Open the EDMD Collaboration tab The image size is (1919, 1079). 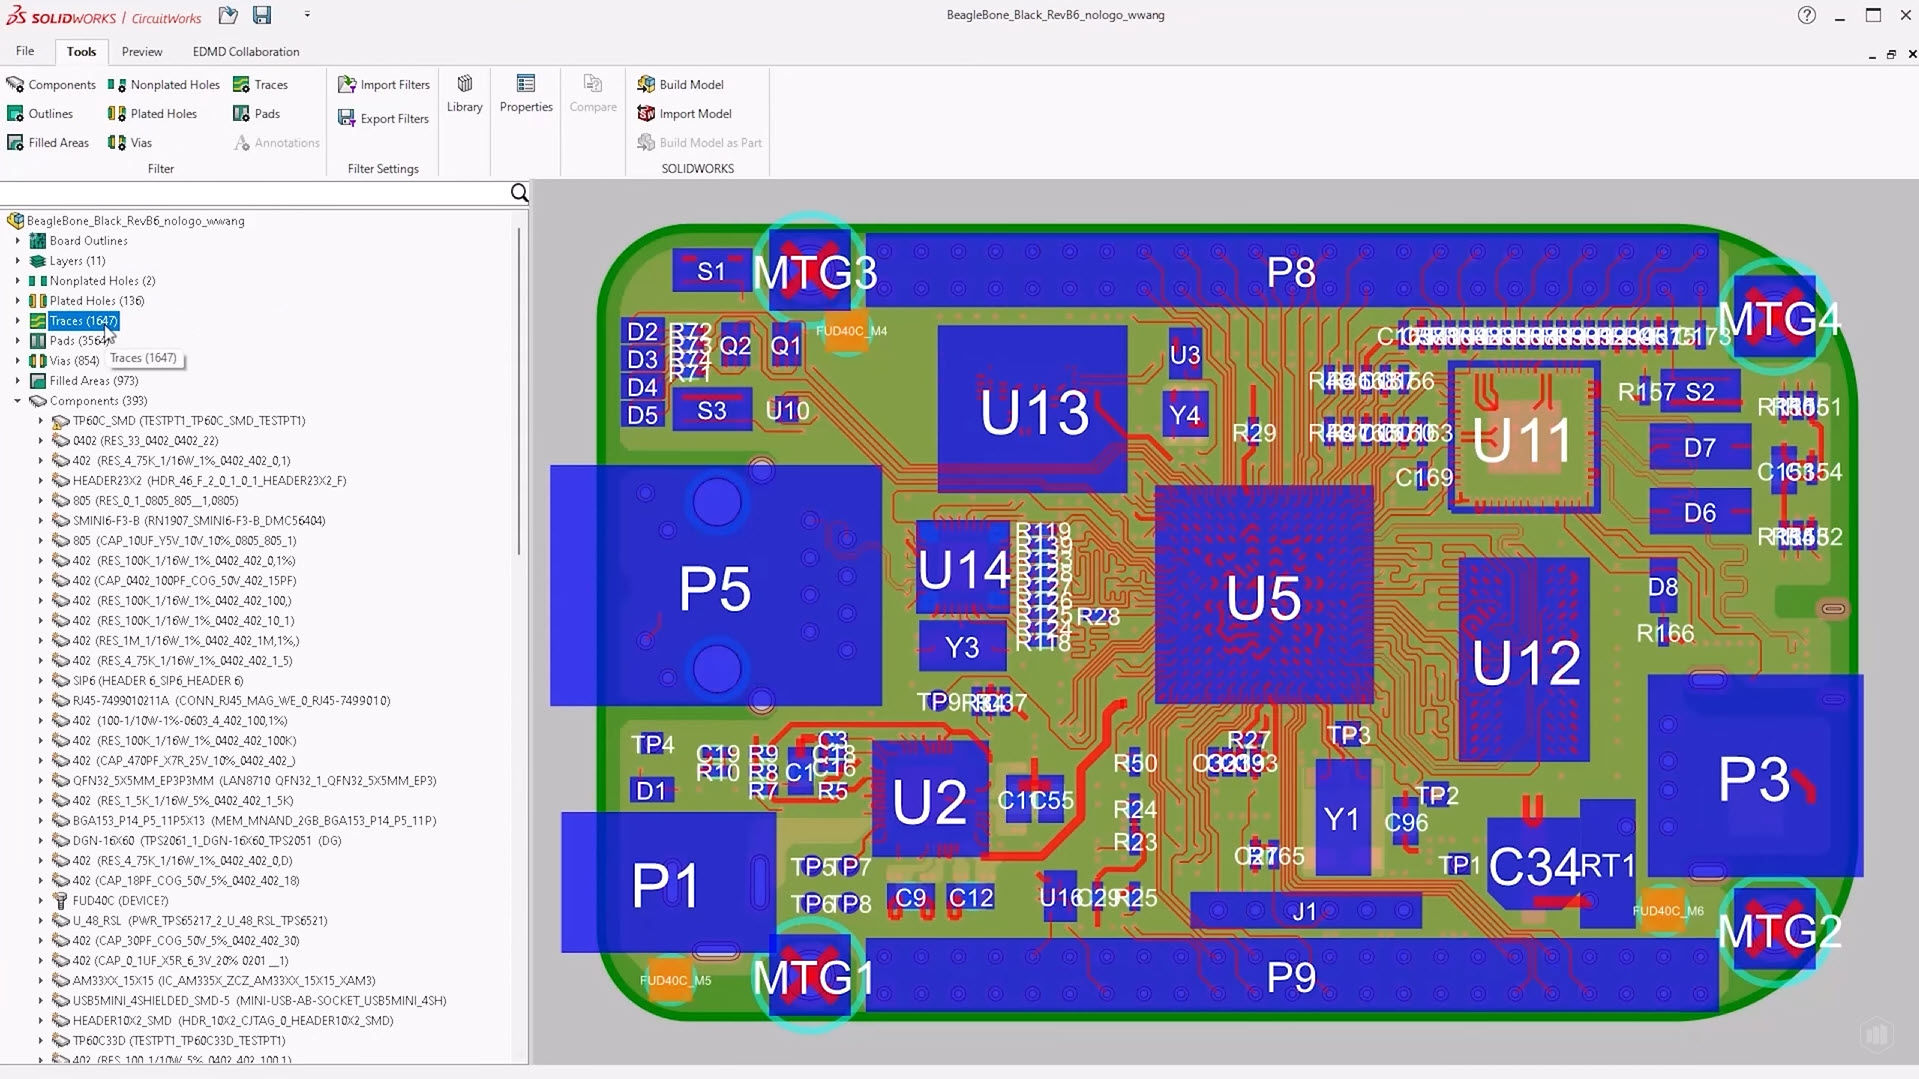click(246, 52)
